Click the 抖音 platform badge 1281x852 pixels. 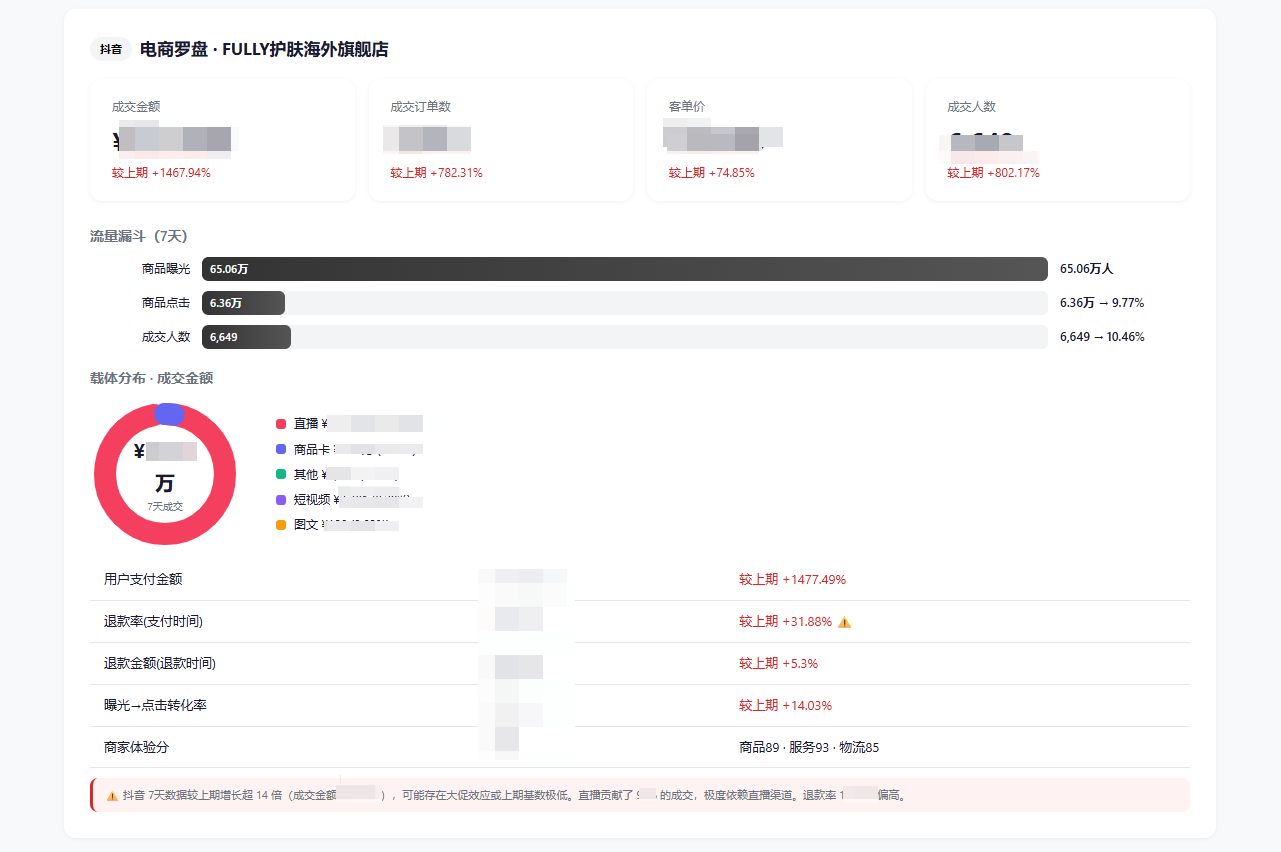coord(111,49)
